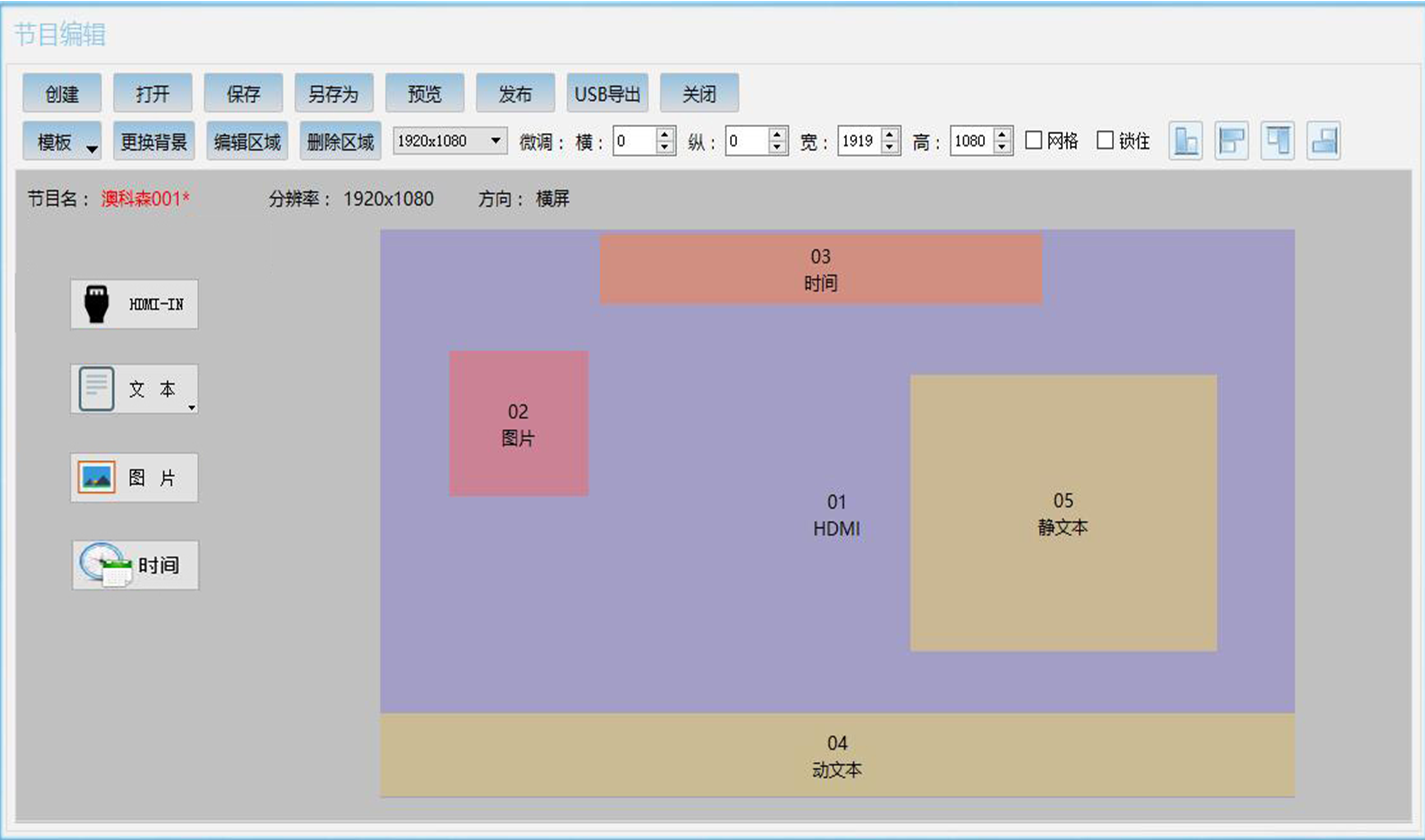Image resolution: width=1425 pixels, height=840 pixels.
Task: Click inside the 宽 width input field
Action: pyautogui.click(x=858, y=141)
